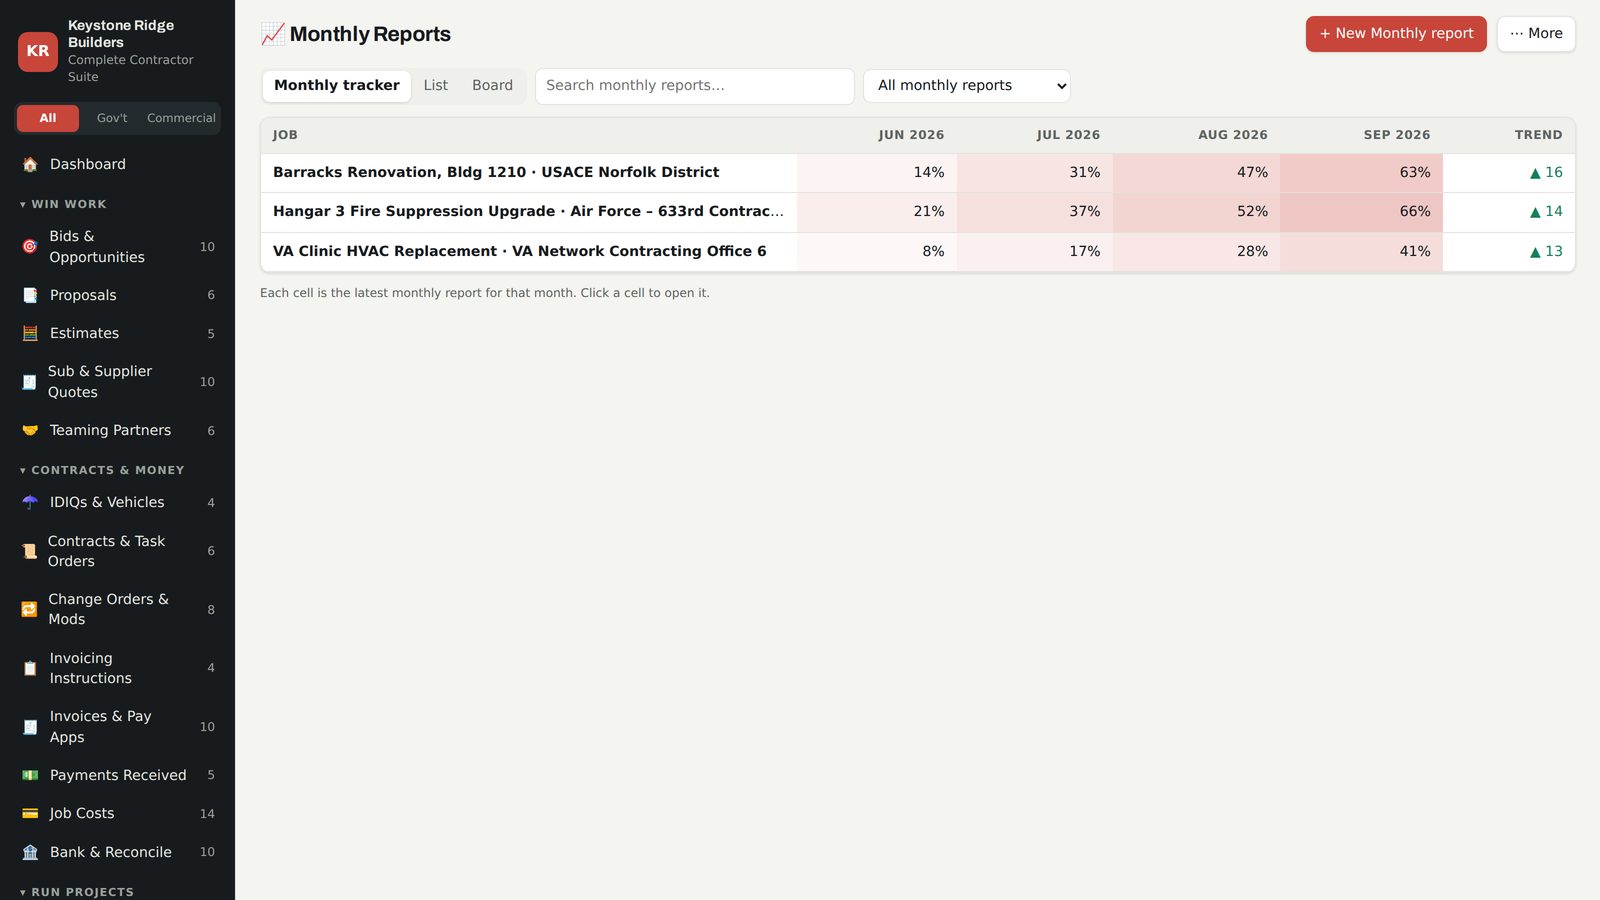Image resolution: width=1600 pixels, height=900 pixels.
Task: Switch filter to Commercial
Action: point(181,118)
